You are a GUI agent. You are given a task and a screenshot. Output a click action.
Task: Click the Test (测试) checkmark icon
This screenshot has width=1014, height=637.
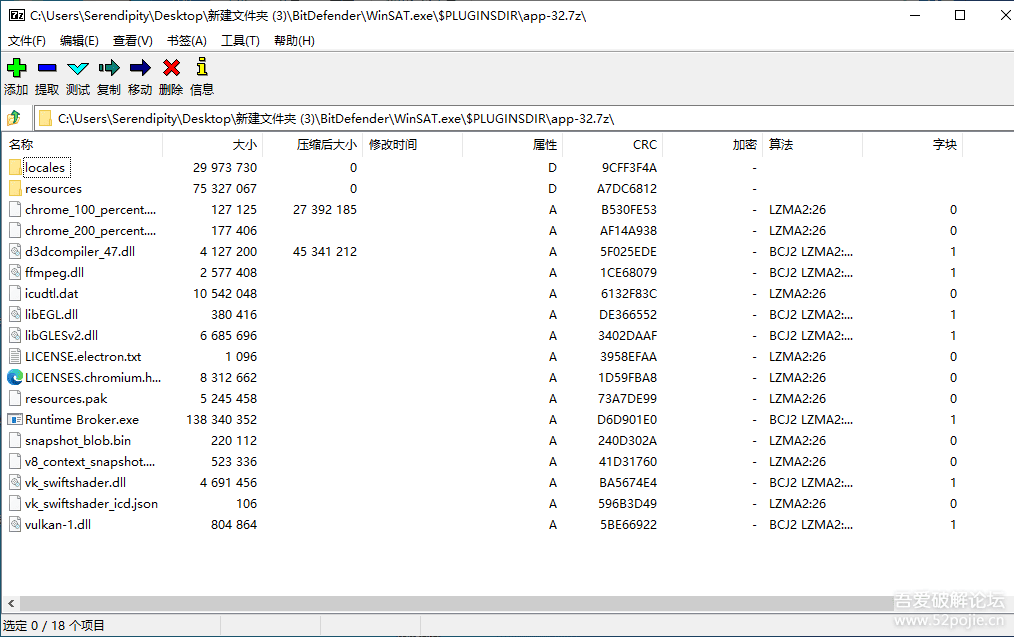coord(78,68)
